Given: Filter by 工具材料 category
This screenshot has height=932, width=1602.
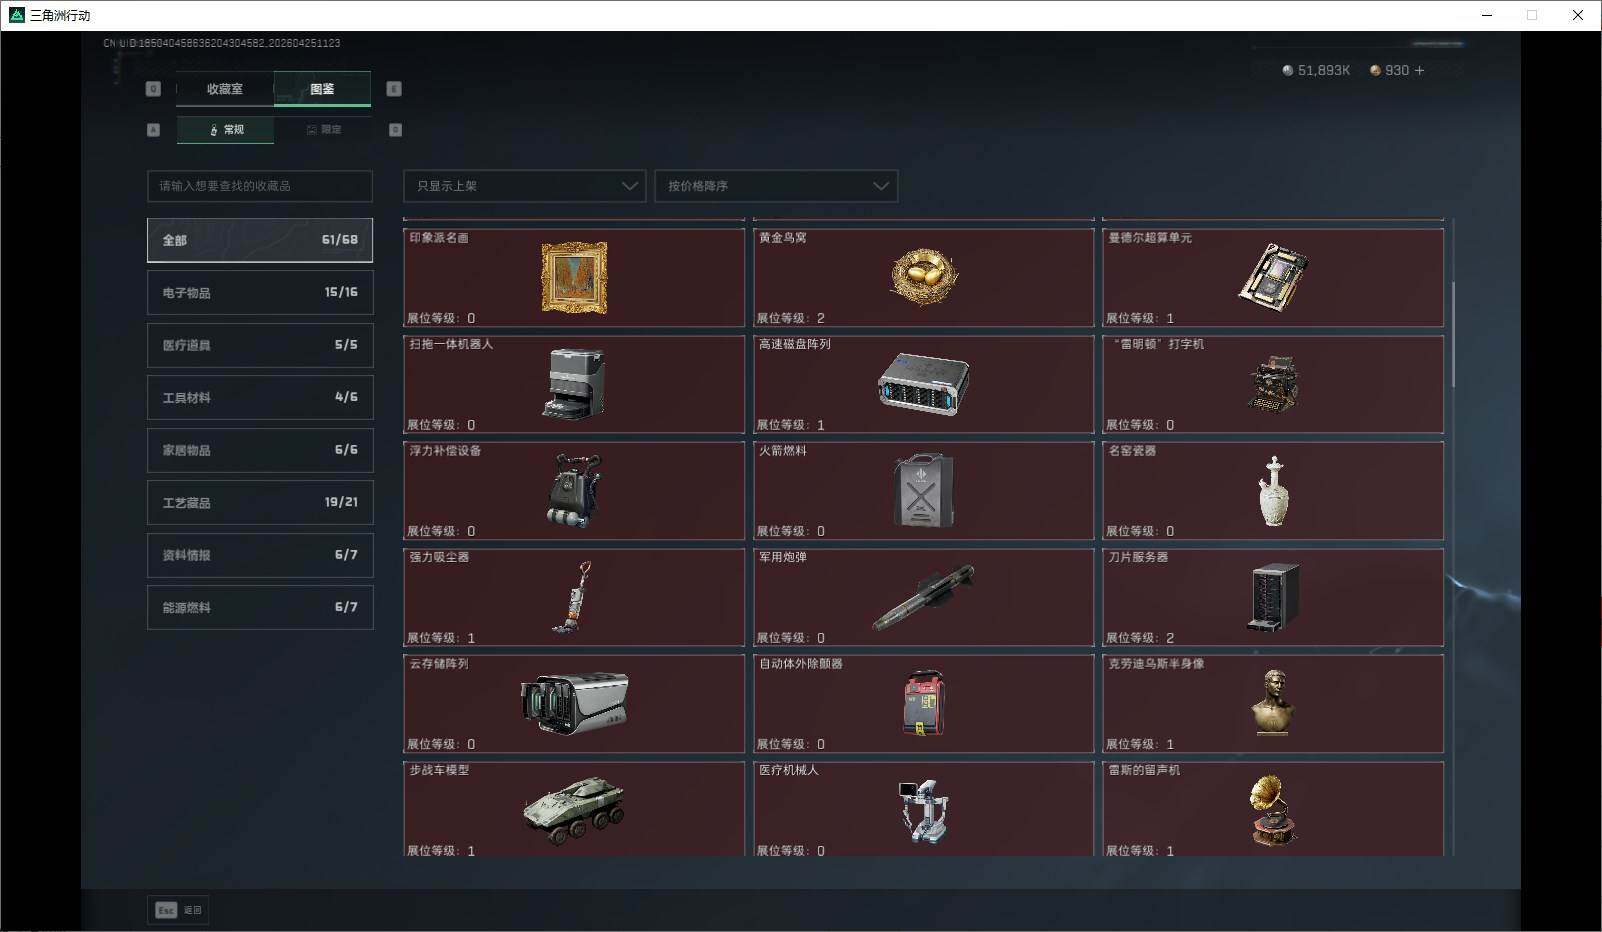Looking at the screenshot, I should point(260,397).
